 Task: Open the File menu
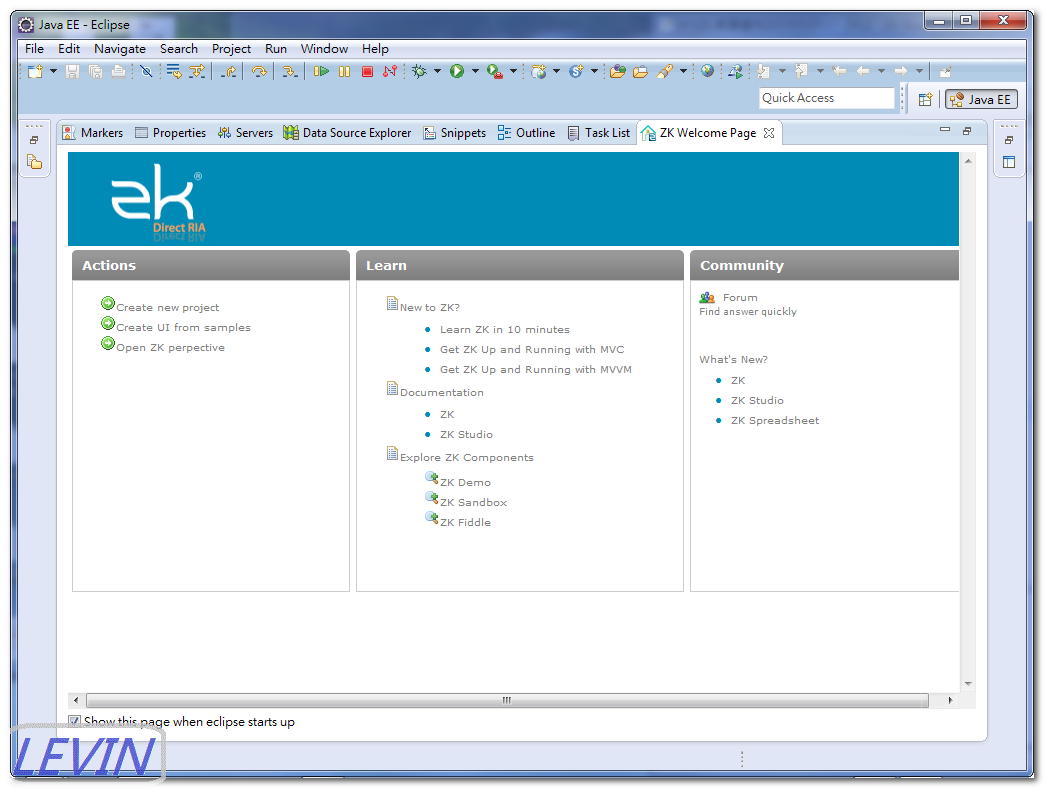point(34,49)
